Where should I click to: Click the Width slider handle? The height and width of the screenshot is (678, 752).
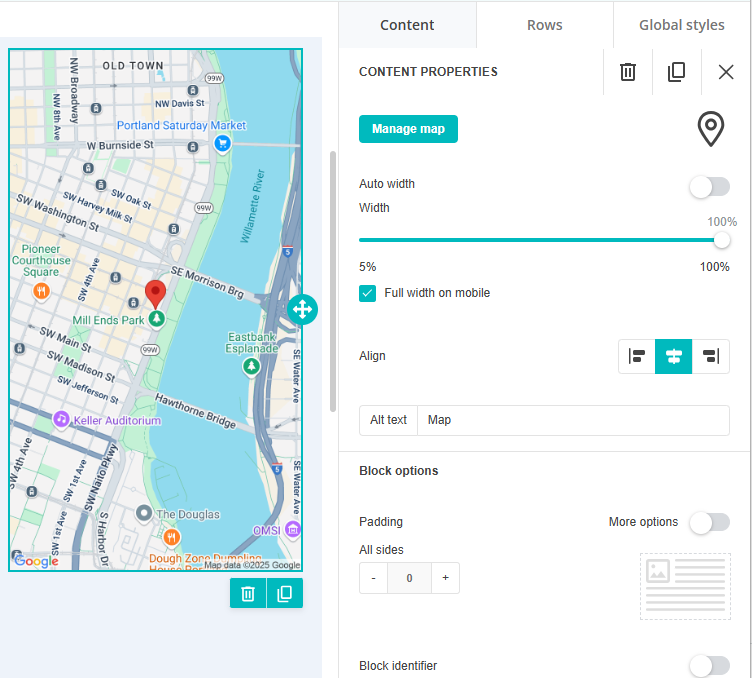coord(721,240)
